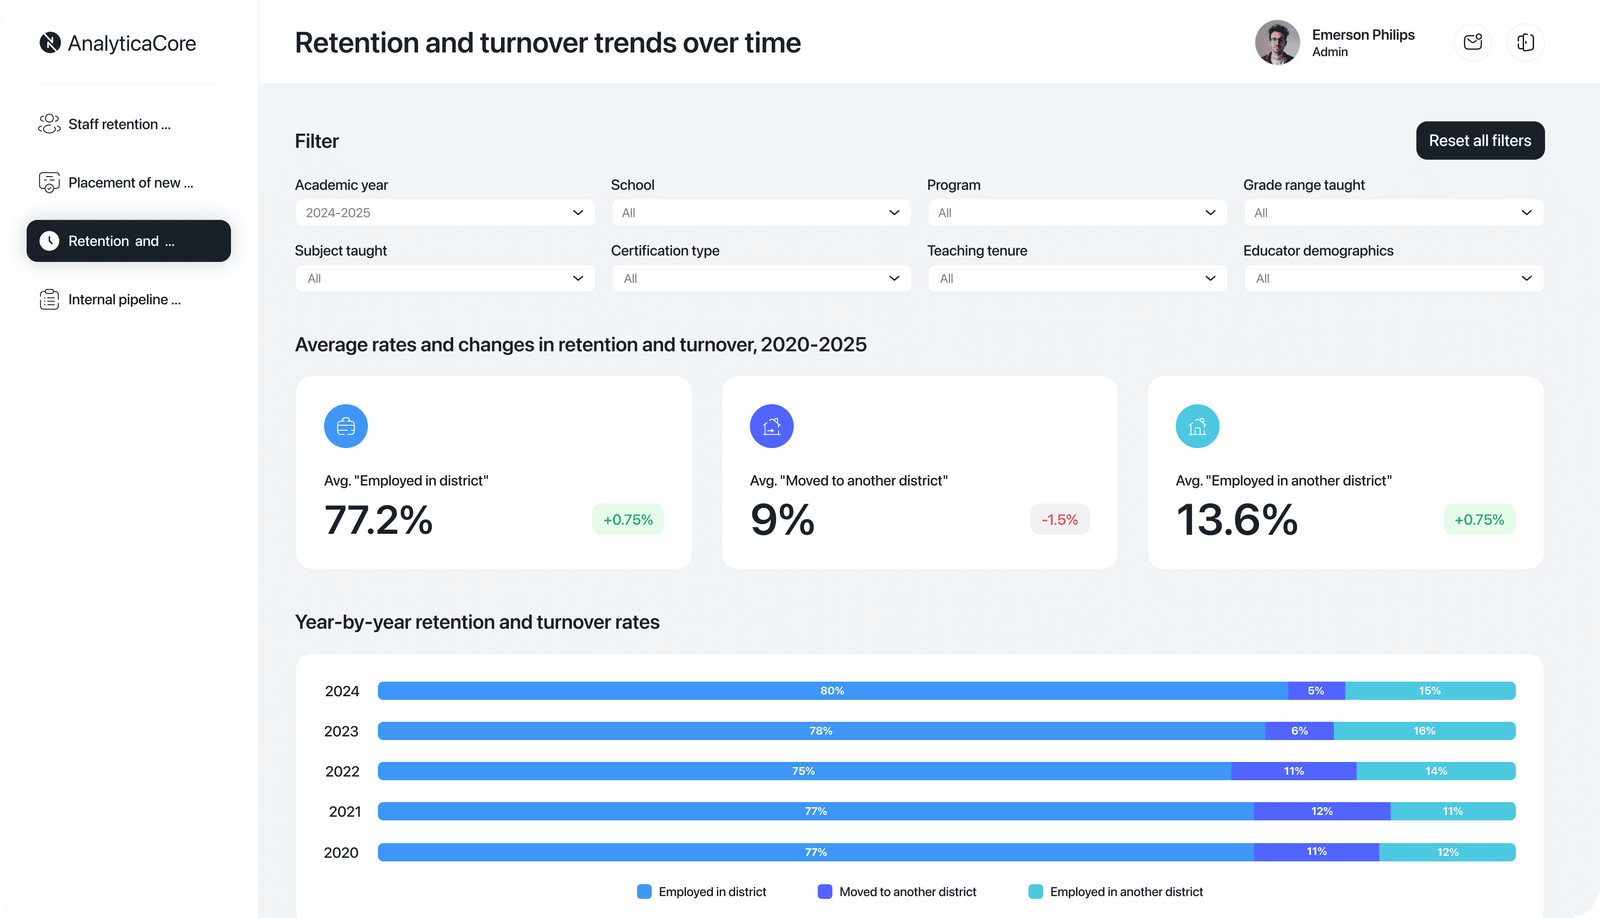Click the +0.75% badge on Employed in district
The width and height of the screenshot is (1600, 918).
click(x=627, y=520)
